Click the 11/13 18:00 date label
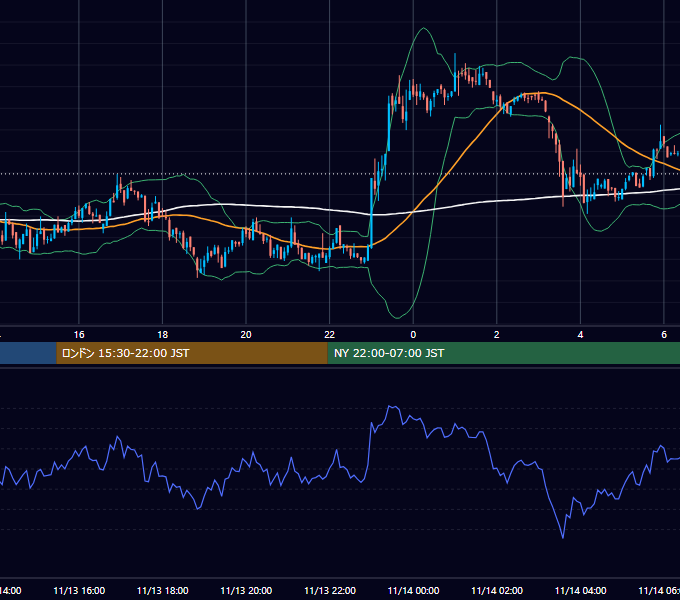This screenshot has width=680, height=600. click(x=163, y=590)
